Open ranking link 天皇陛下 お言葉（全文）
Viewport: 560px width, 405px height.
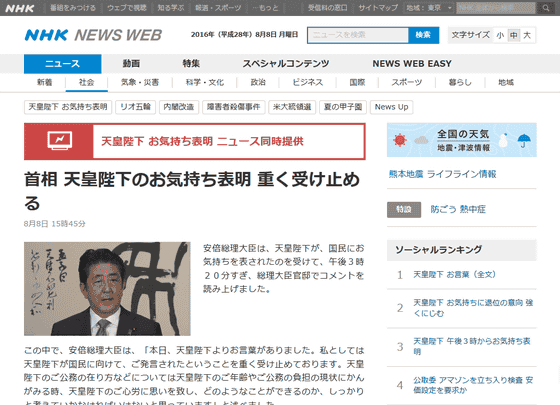tap(454, 275)
